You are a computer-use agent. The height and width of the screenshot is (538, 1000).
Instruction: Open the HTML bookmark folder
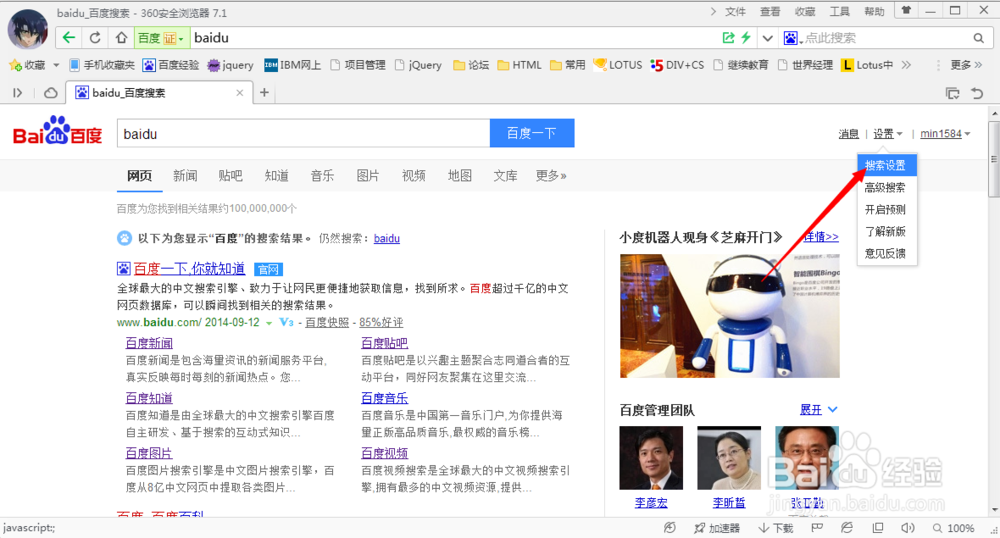[x=519, y=65]
